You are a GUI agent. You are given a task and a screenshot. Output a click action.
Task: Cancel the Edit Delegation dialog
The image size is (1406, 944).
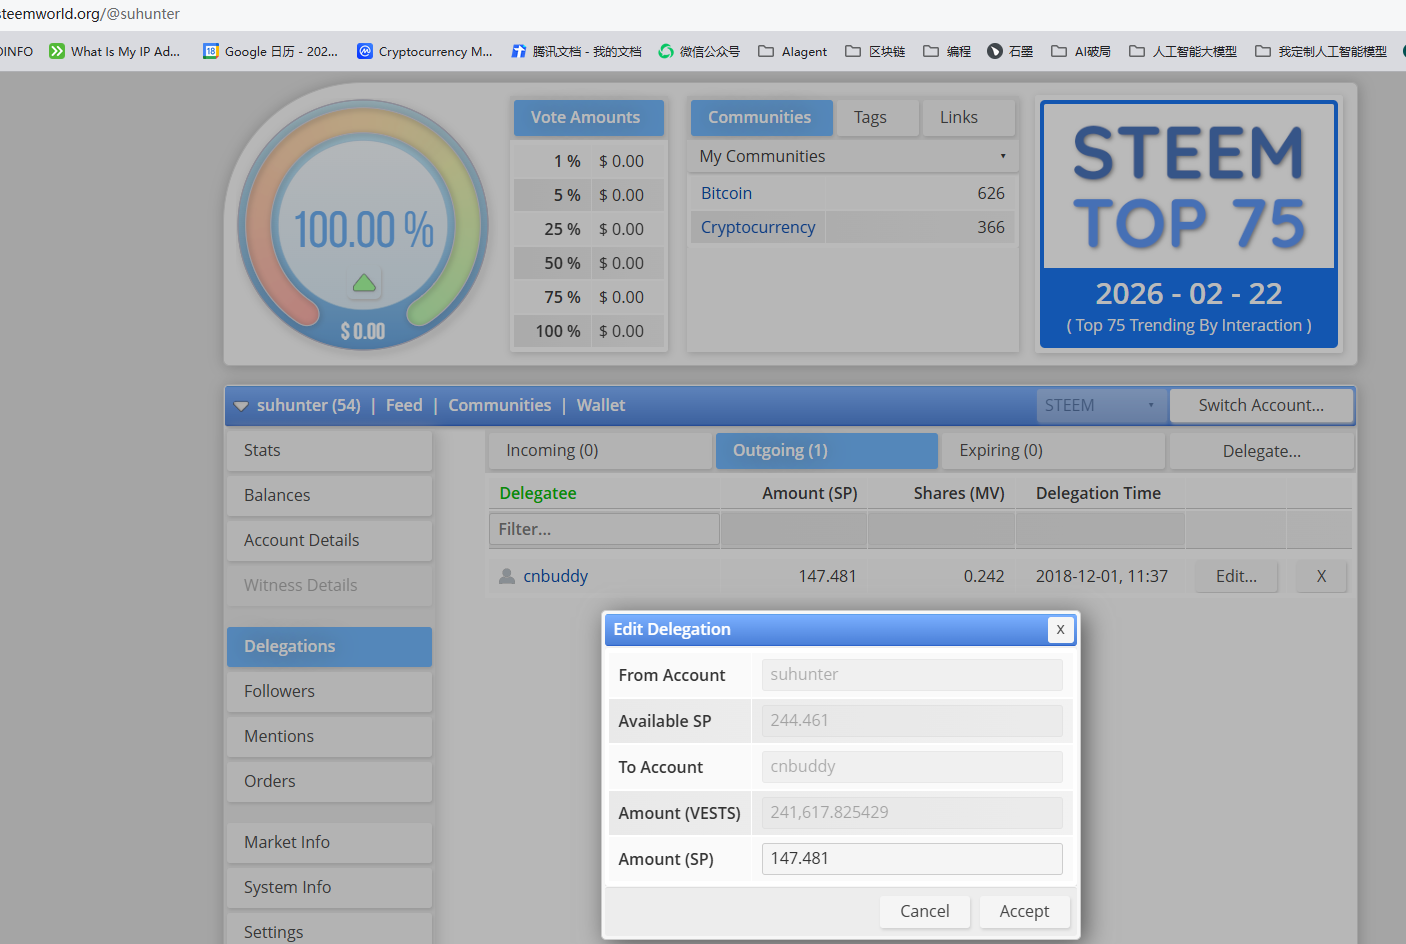[x=924, y=911]
